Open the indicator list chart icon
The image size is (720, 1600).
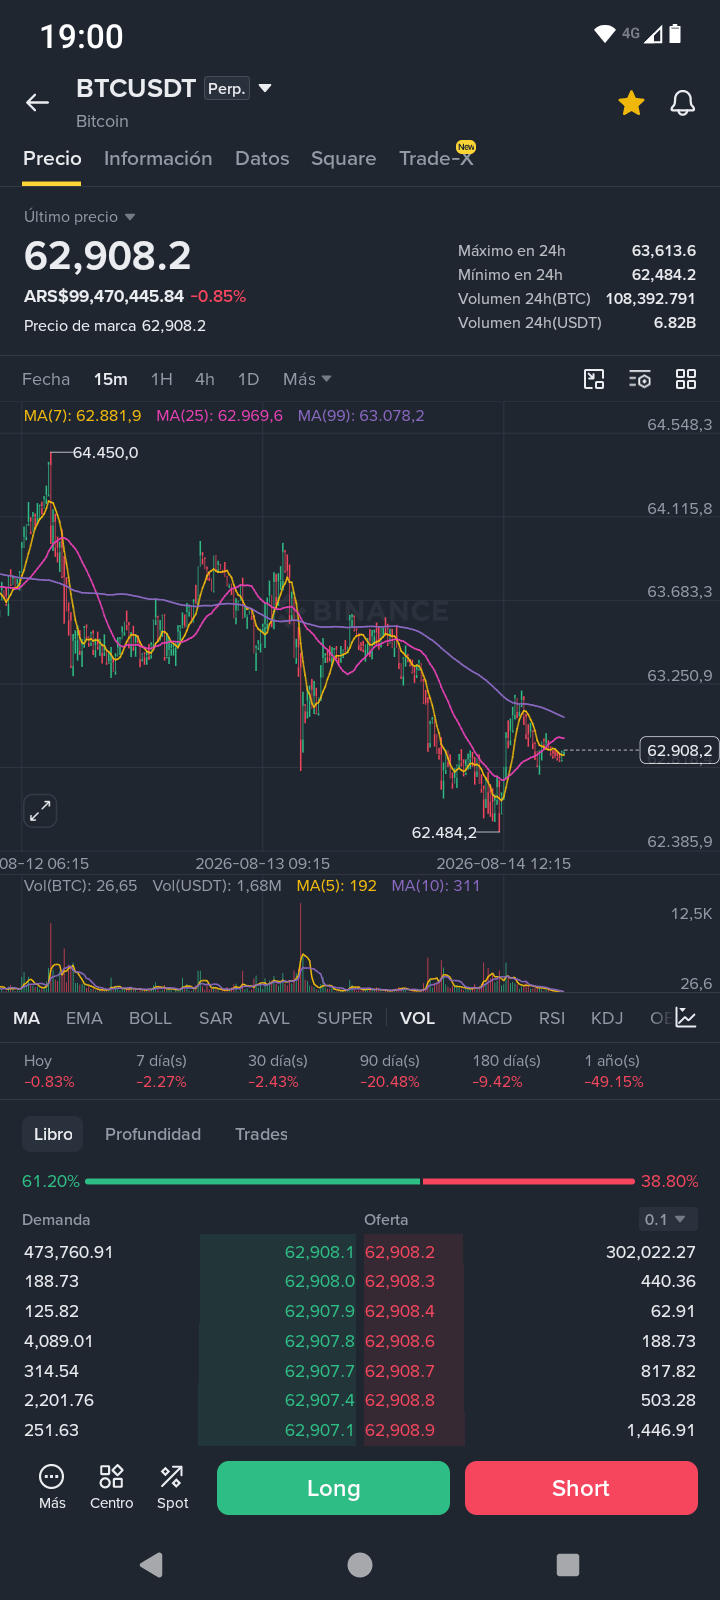[x=686, y=1018]
